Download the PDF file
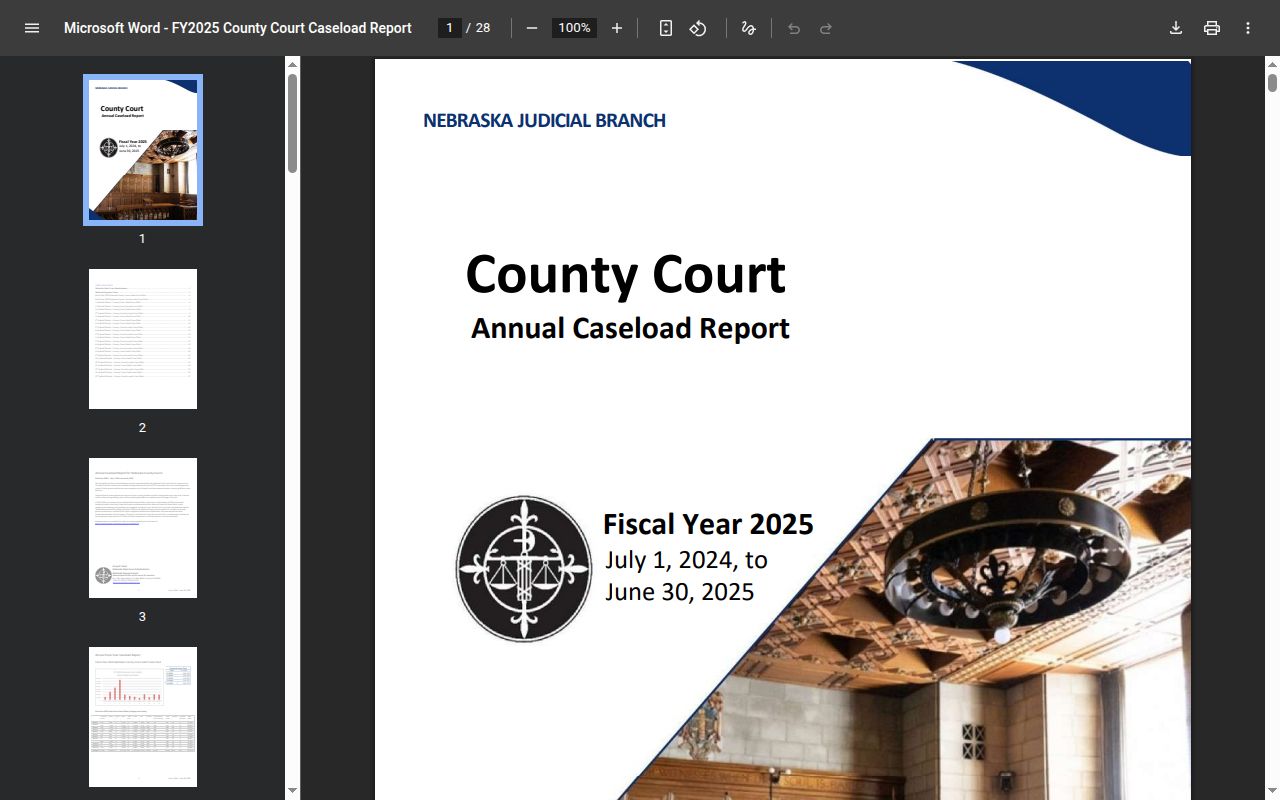The width and height of the screenshot is (1280, 800). tap(1176, 28)
